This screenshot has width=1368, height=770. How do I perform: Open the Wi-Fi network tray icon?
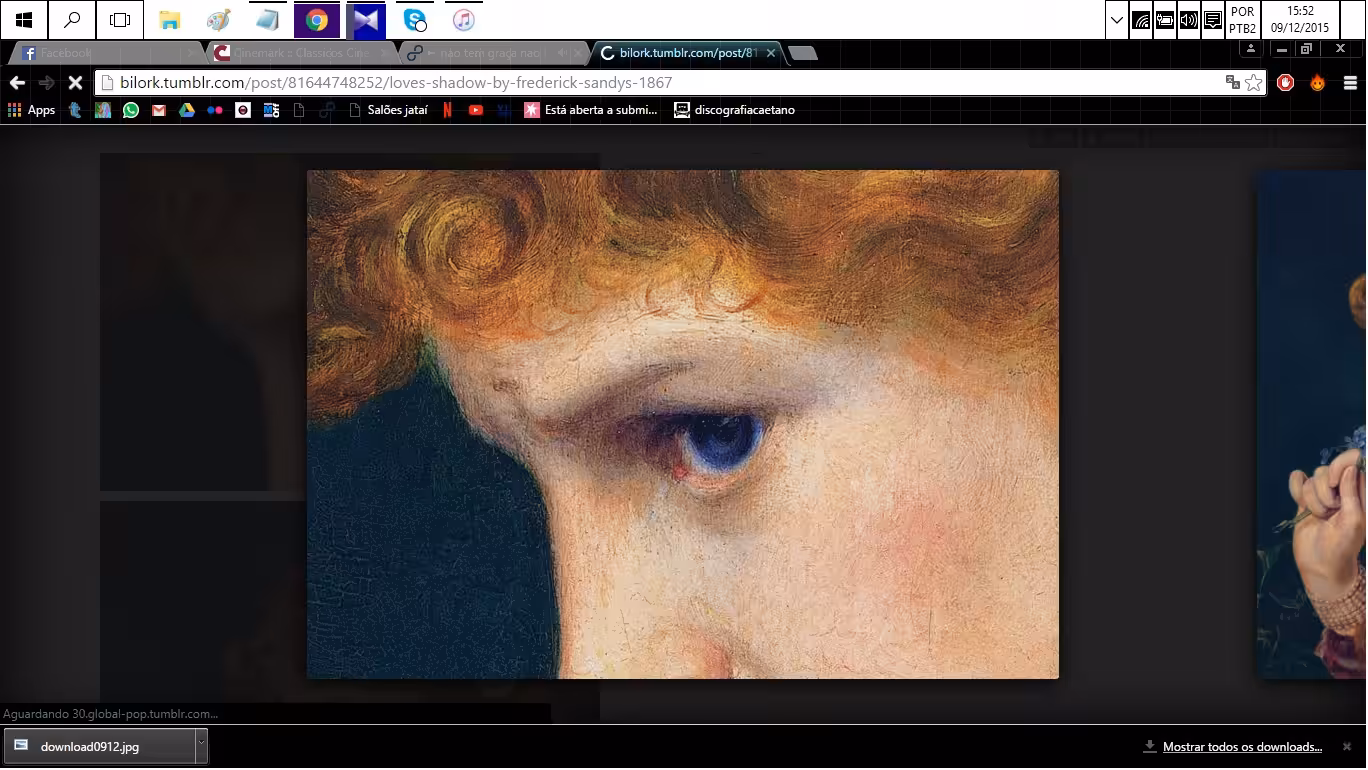pyautogui.click(x=1142, y=20)
